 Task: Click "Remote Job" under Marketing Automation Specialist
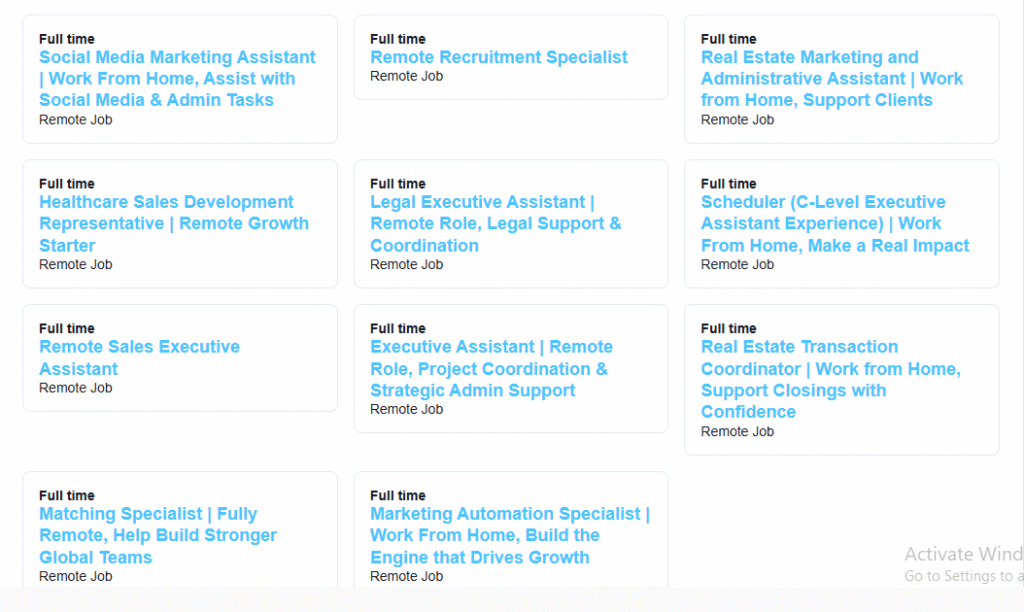pyautogui.click(x=406, y=576)
